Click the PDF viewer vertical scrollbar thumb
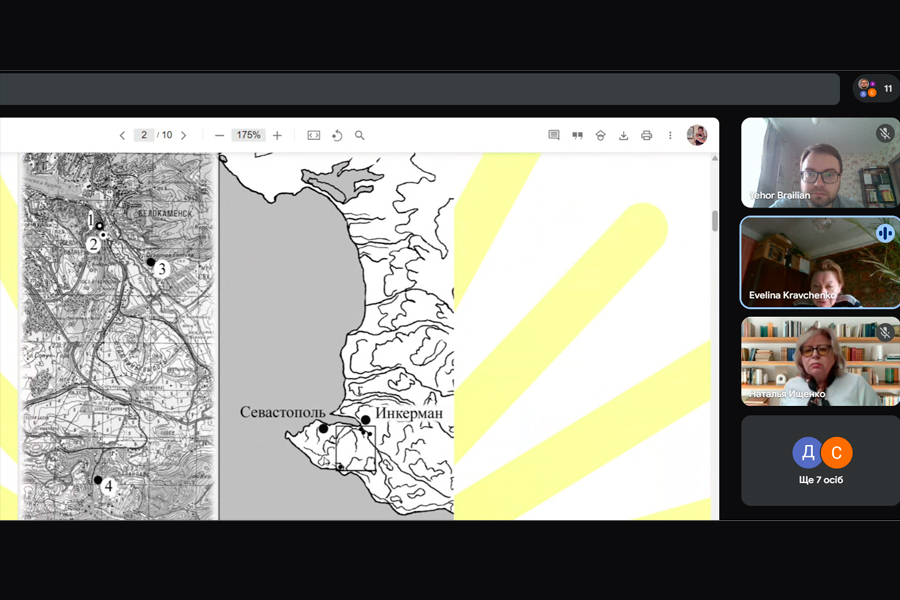 (x=715, y=220)
